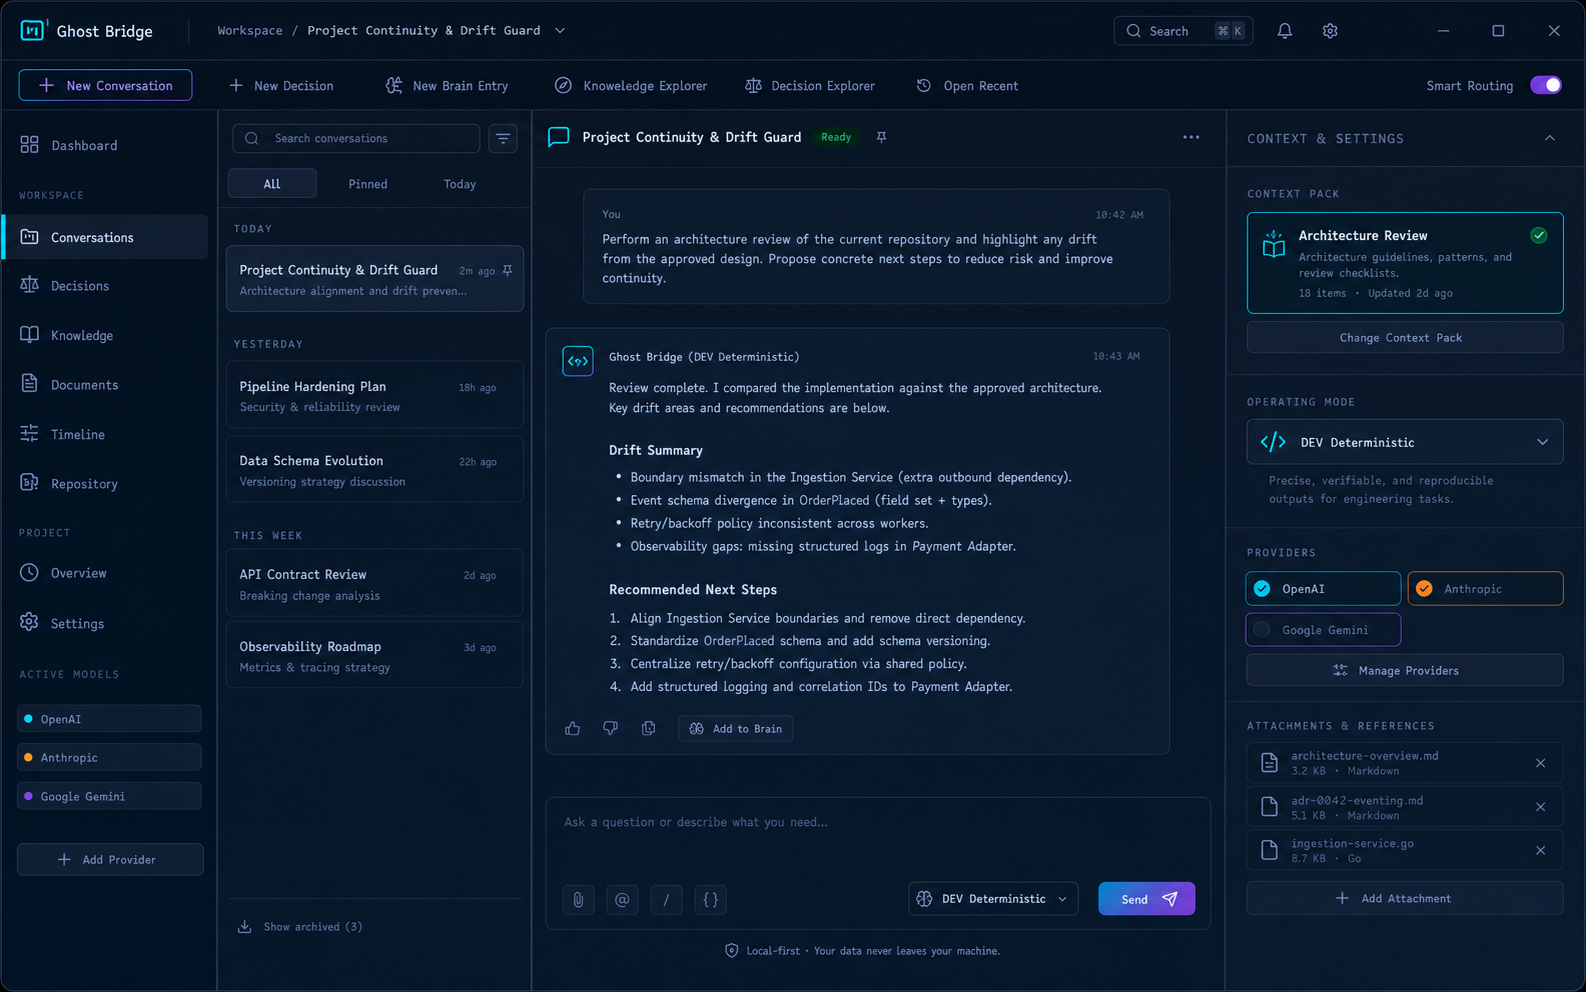The width and height of the screenshot is (1586, 992).
Task: Unpin the conversation via header pin icon
Action: coord(881,137)
